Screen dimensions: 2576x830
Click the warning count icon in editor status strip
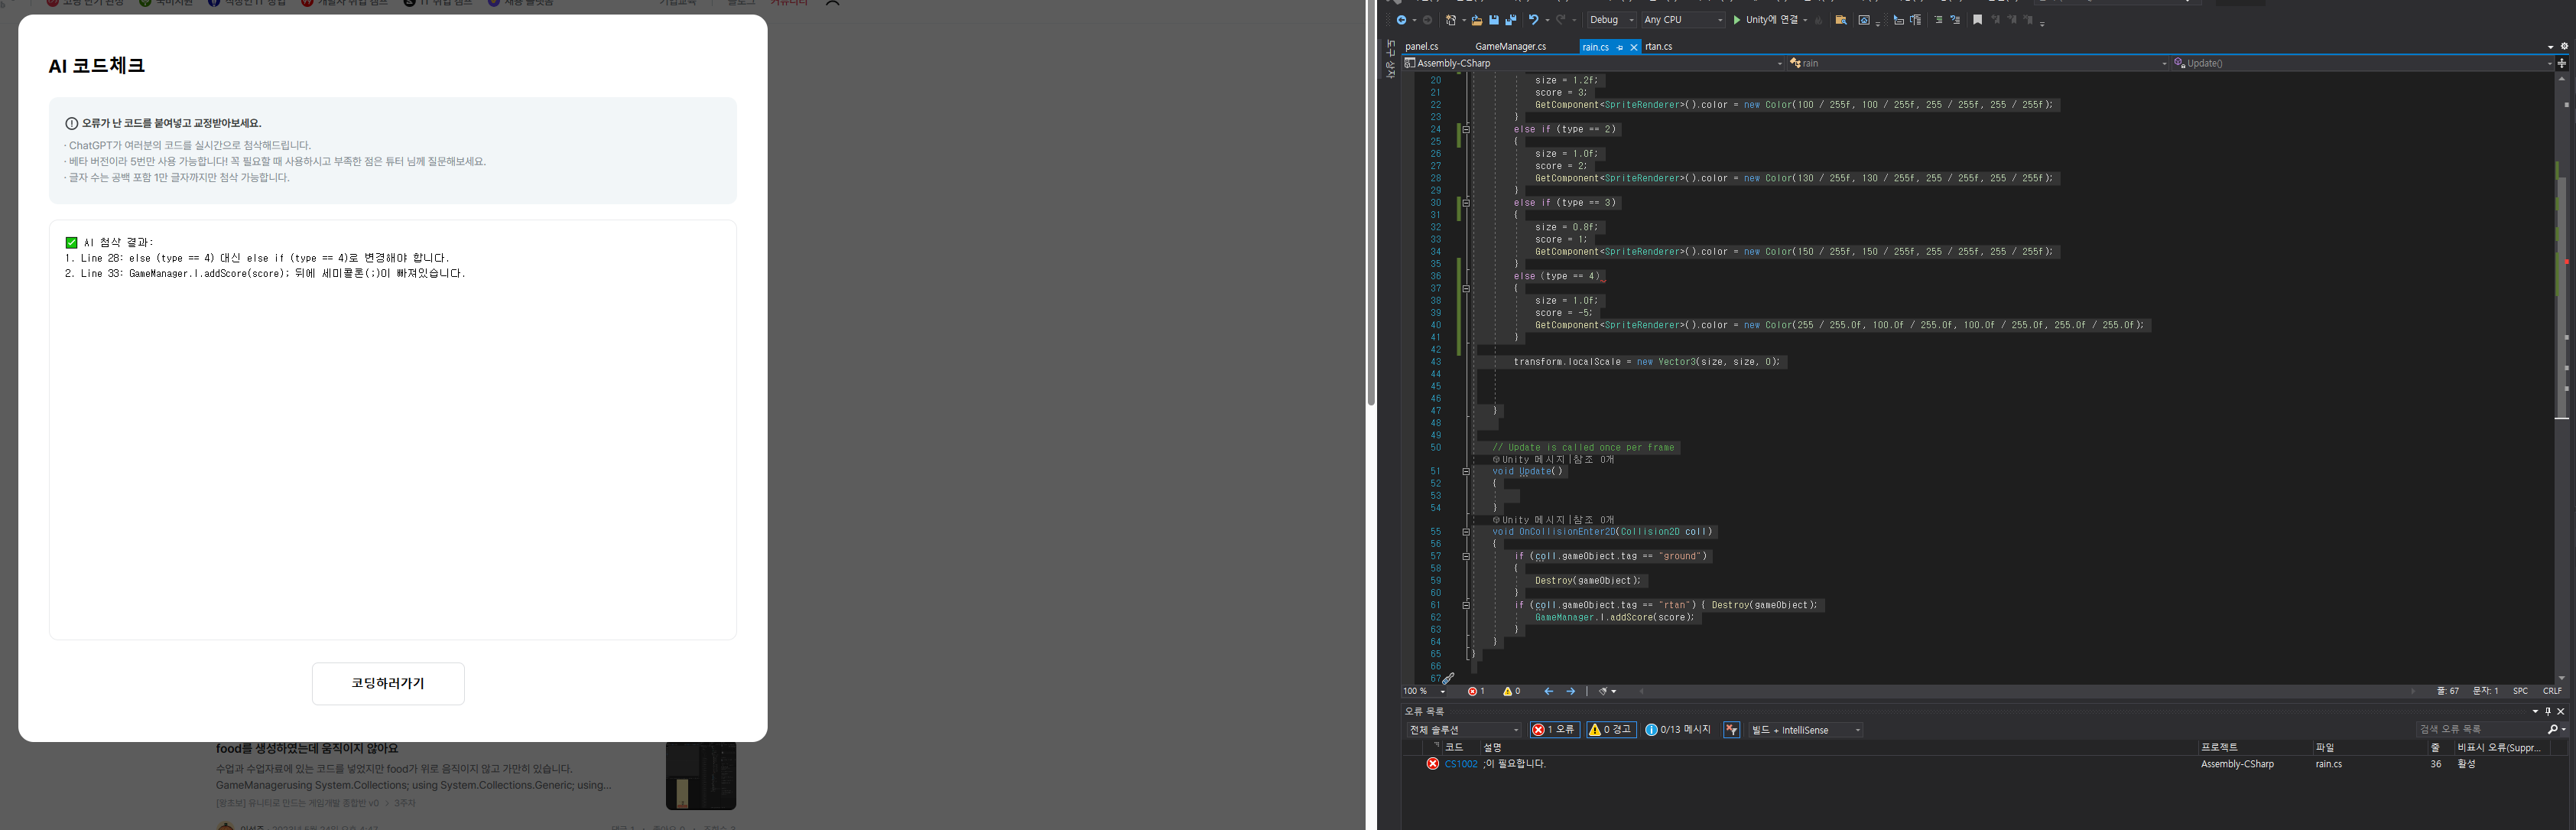click(x=1508, y=691)
